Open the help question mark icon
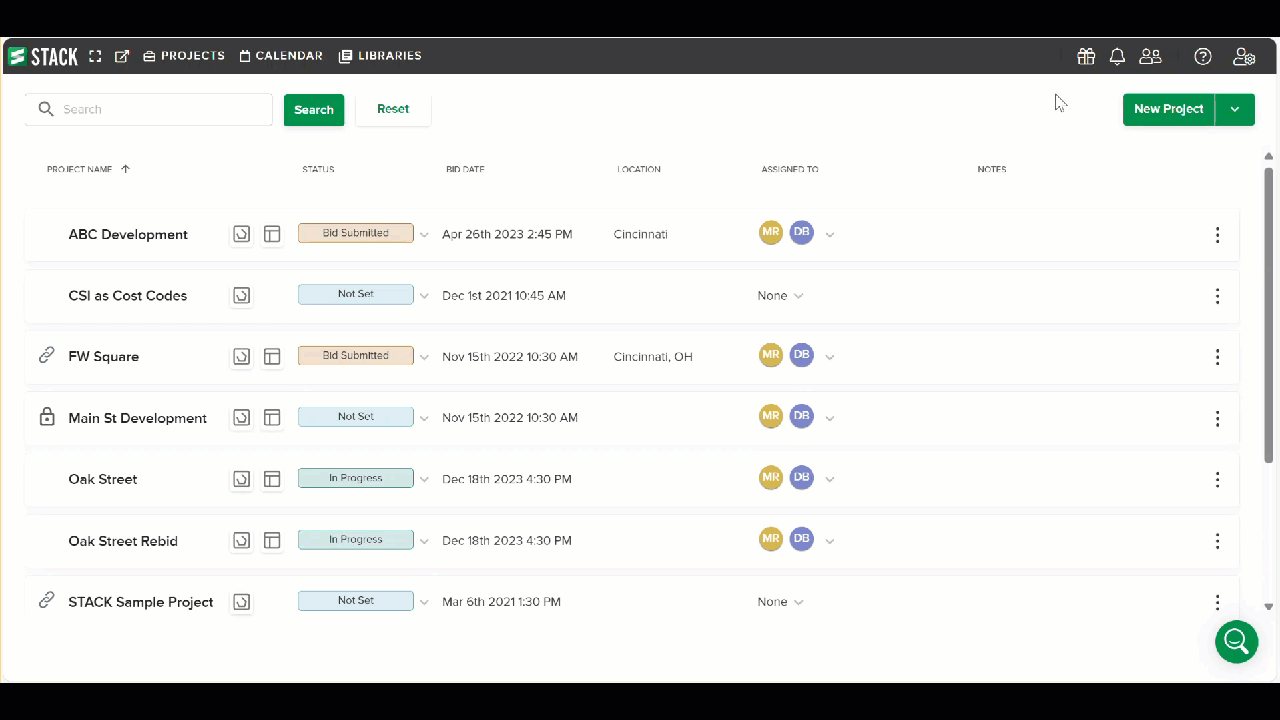Screen dimensions: 1280x720 [x=1203, y=57]
